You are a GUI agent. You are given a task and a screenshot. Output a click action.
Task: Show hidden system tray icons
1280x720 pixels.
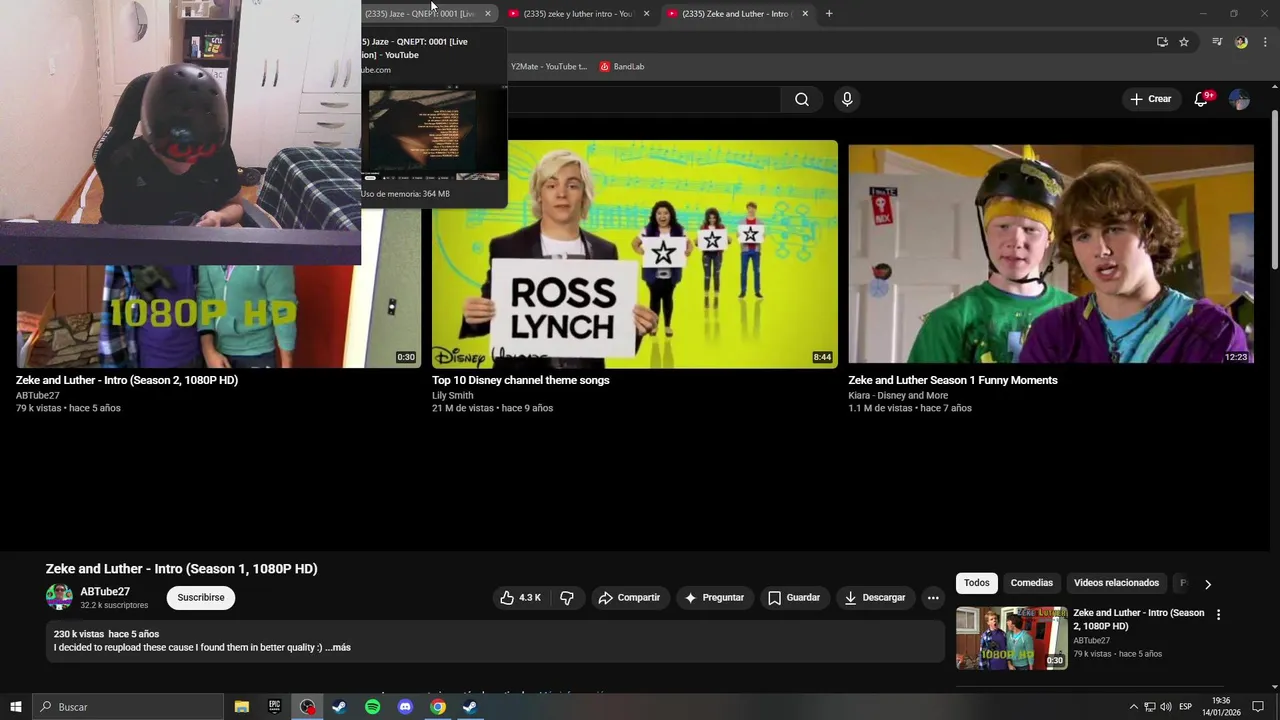coord(1133,707)
